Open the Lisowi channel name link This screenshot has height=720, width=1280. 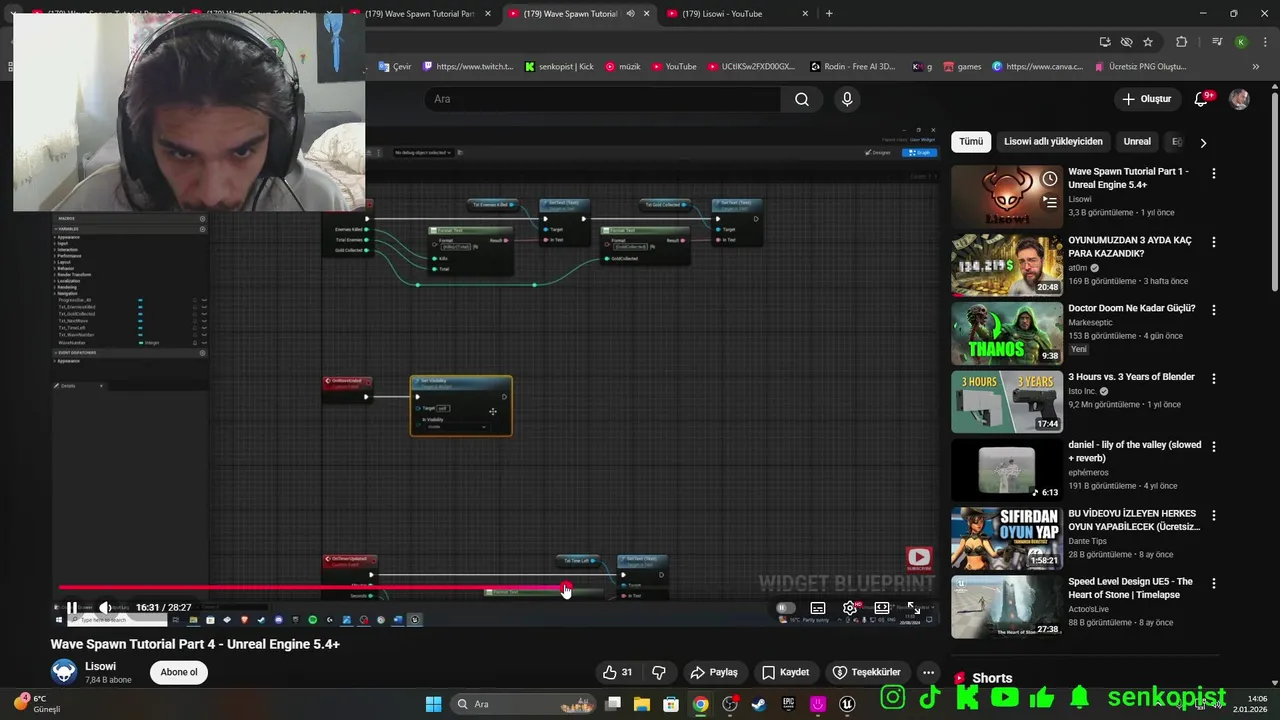100,666
